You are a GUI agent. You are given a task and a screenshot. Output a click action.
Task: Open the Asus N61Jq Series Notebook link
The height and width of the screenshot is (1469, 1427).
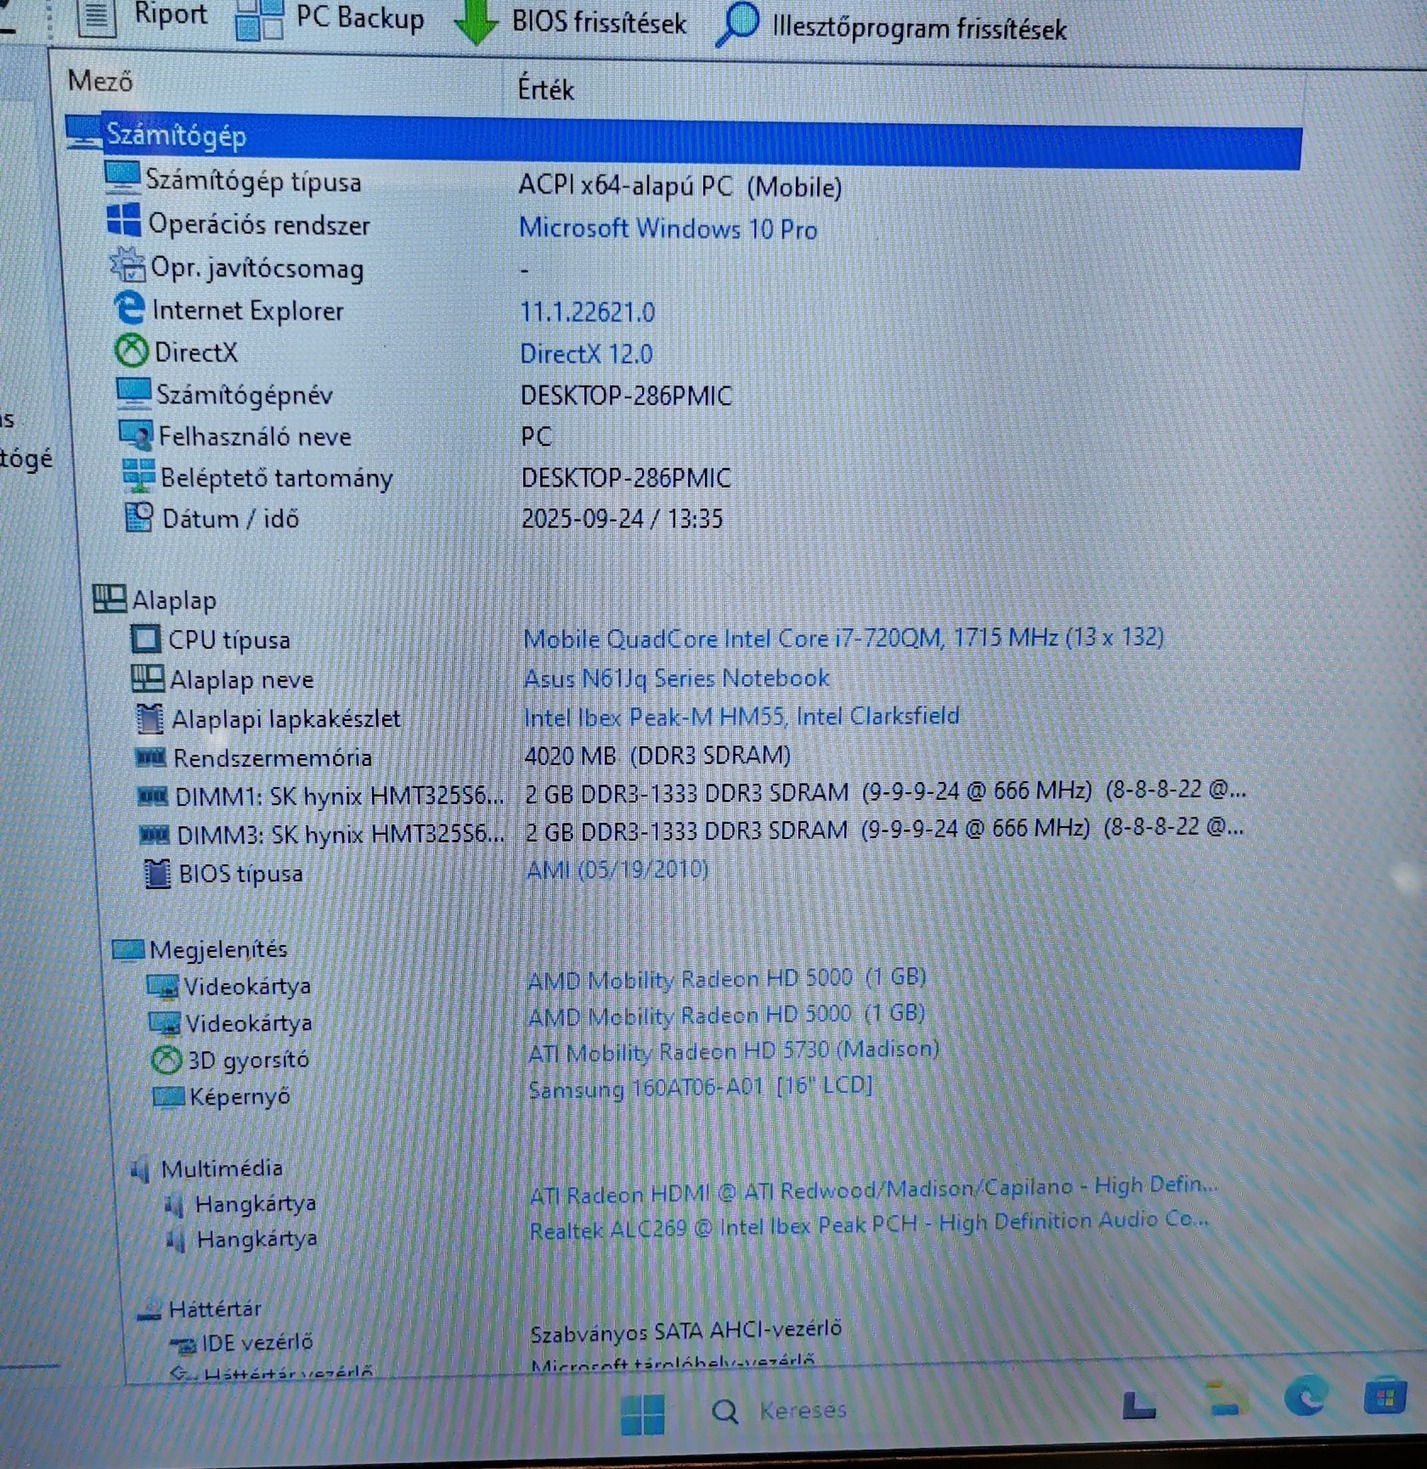pos(676,678)
